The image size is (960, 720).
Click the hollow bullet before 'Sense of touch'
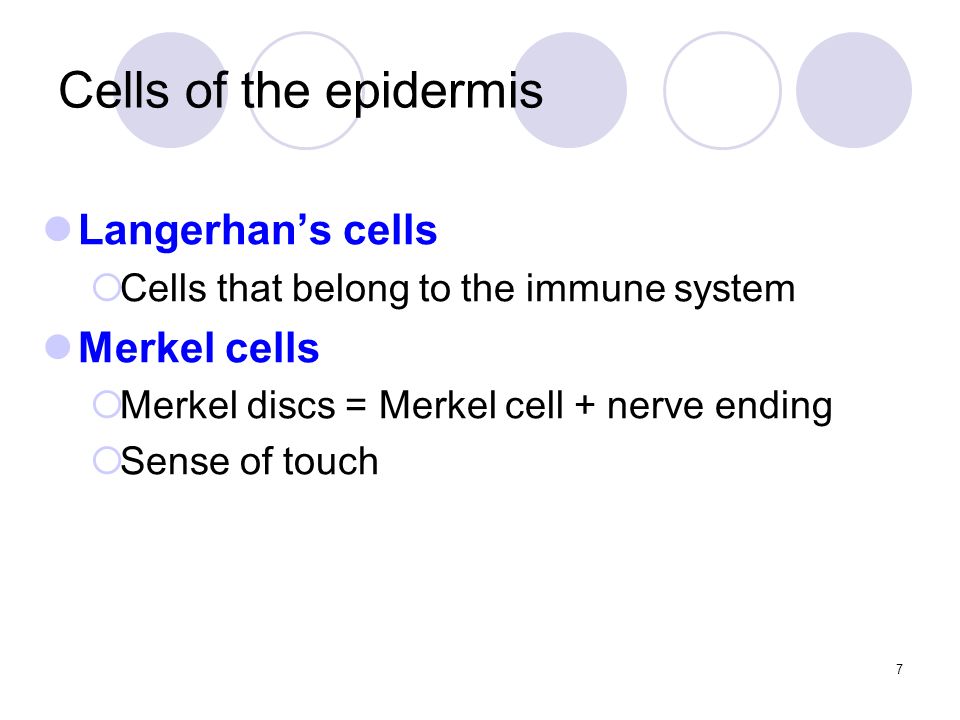(106, 460)
